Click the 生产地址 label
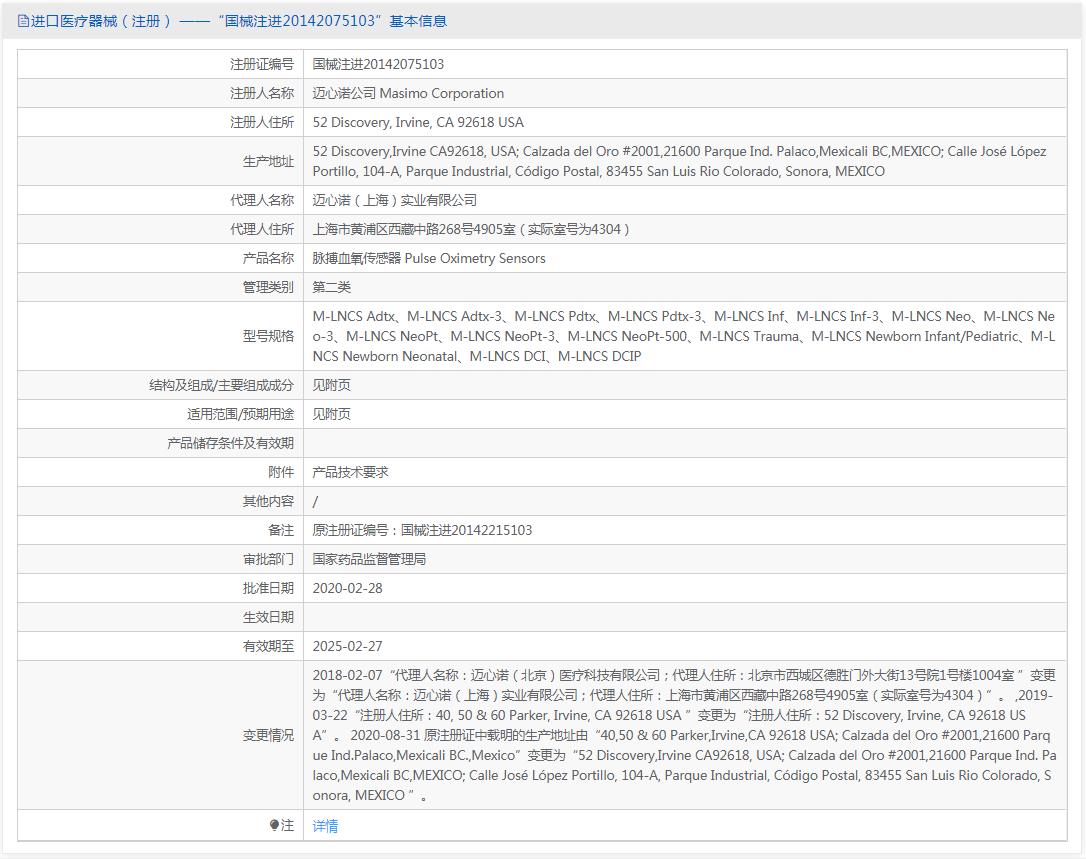The width and height of the screenshot is (1086, 859). (268, 161)
